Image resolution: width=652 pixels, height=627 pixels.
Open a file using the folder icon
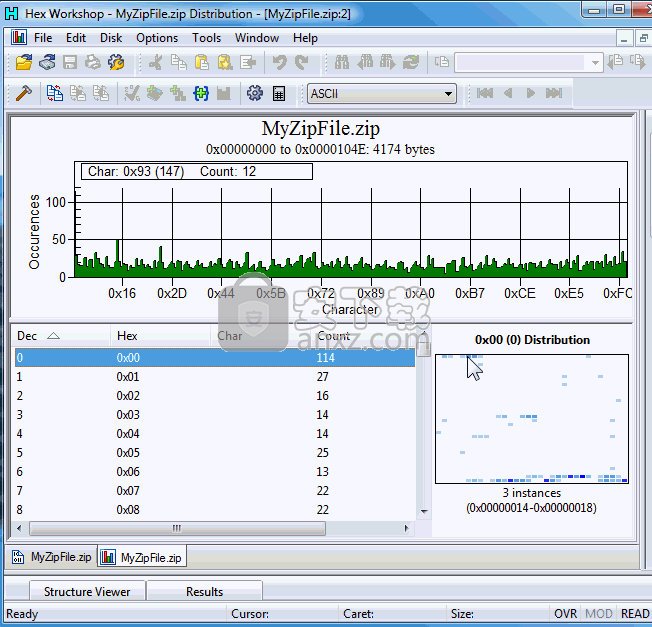tap(24, 62)
